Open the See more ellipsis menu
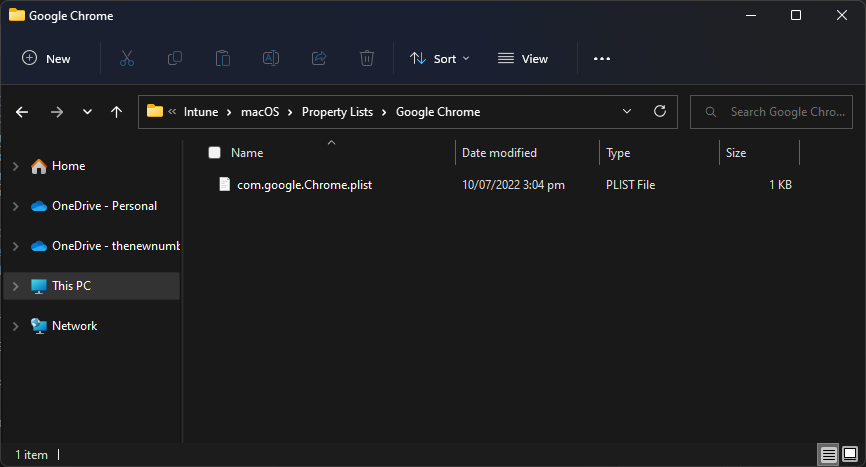The width and height of the screenshot is (866, 467). 602,59
